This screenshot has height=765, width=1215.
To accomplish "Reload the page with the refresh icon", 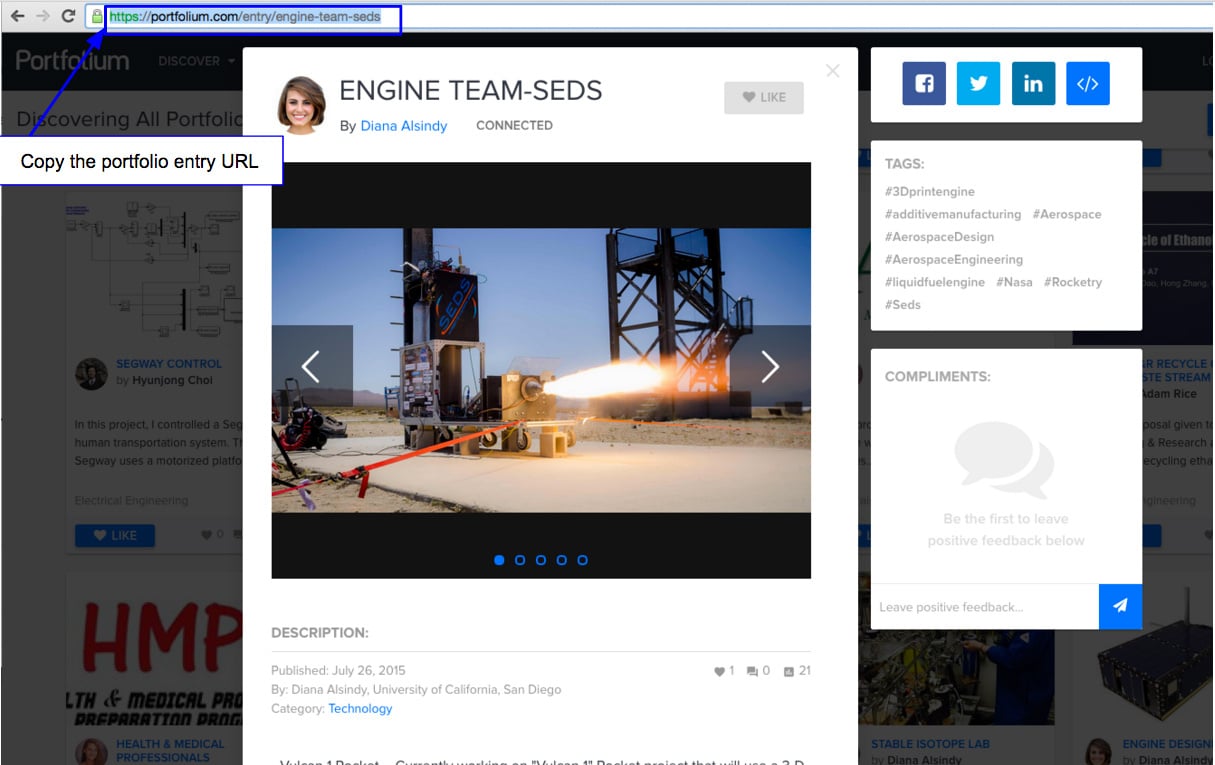I will tap(68, 16).
